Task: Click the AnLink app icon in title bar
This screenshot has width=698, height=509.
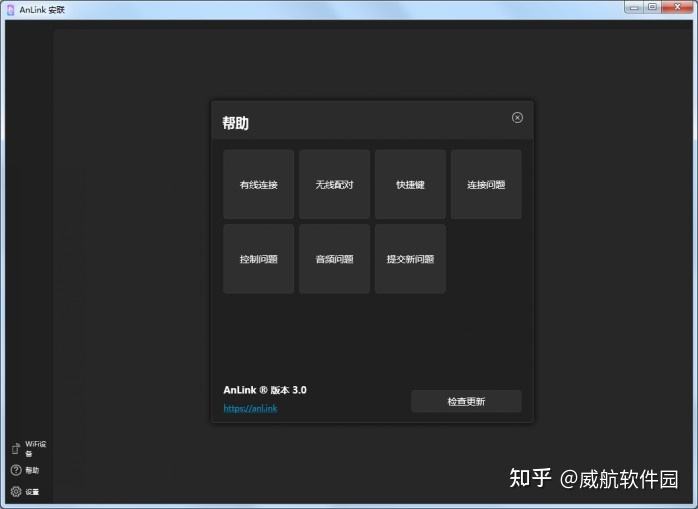Action: 11,10
